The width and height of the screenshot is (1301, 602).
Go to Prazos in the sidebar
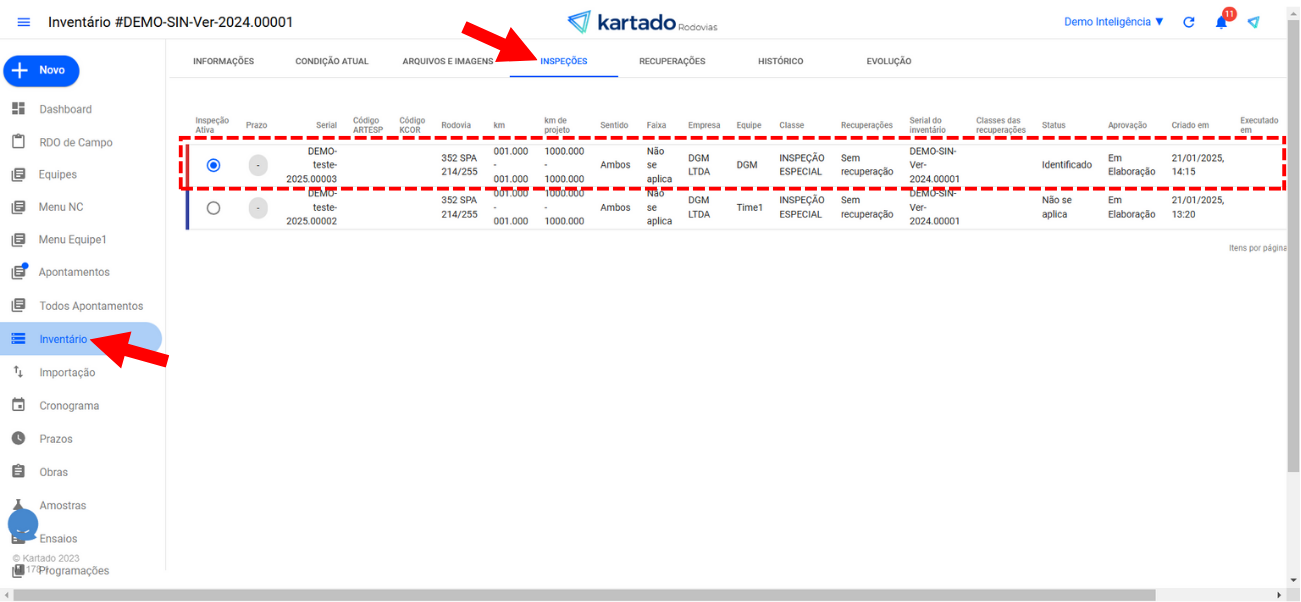pyautogui.click(x=55, y=439)
